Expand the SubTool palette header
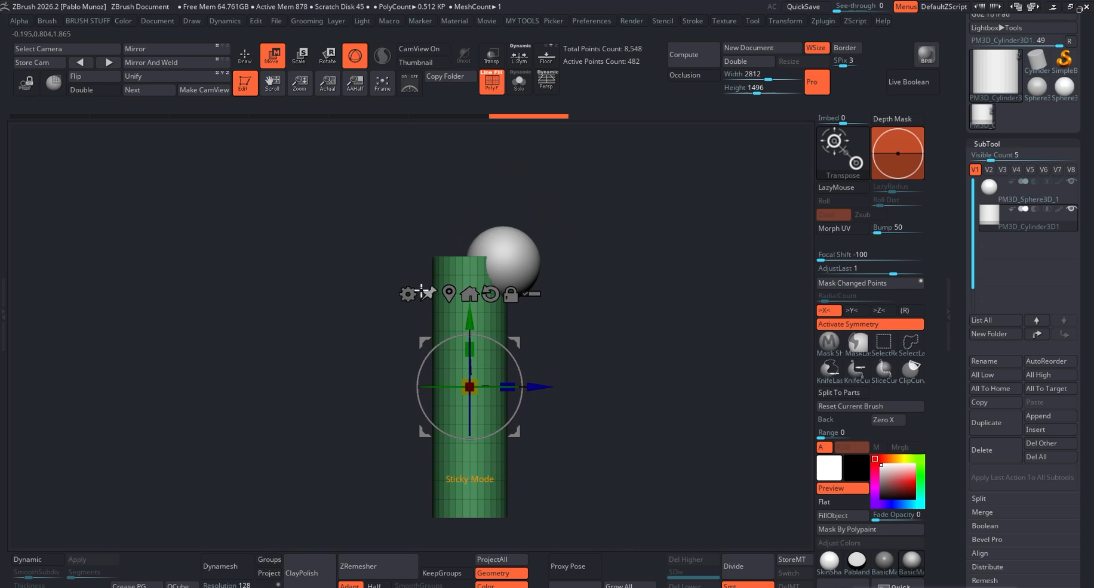The image size is (1094, 588). (987, 144)
